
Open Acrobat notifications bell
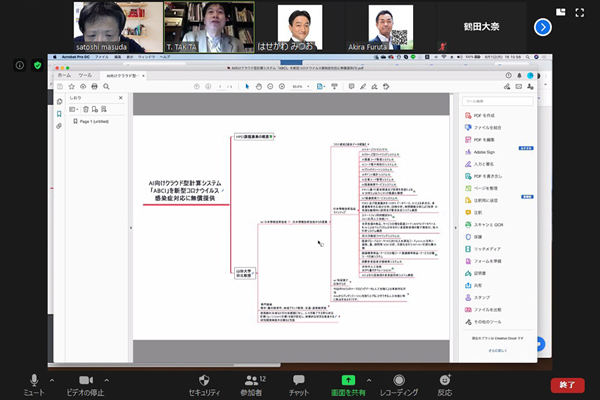coord(519,75)
